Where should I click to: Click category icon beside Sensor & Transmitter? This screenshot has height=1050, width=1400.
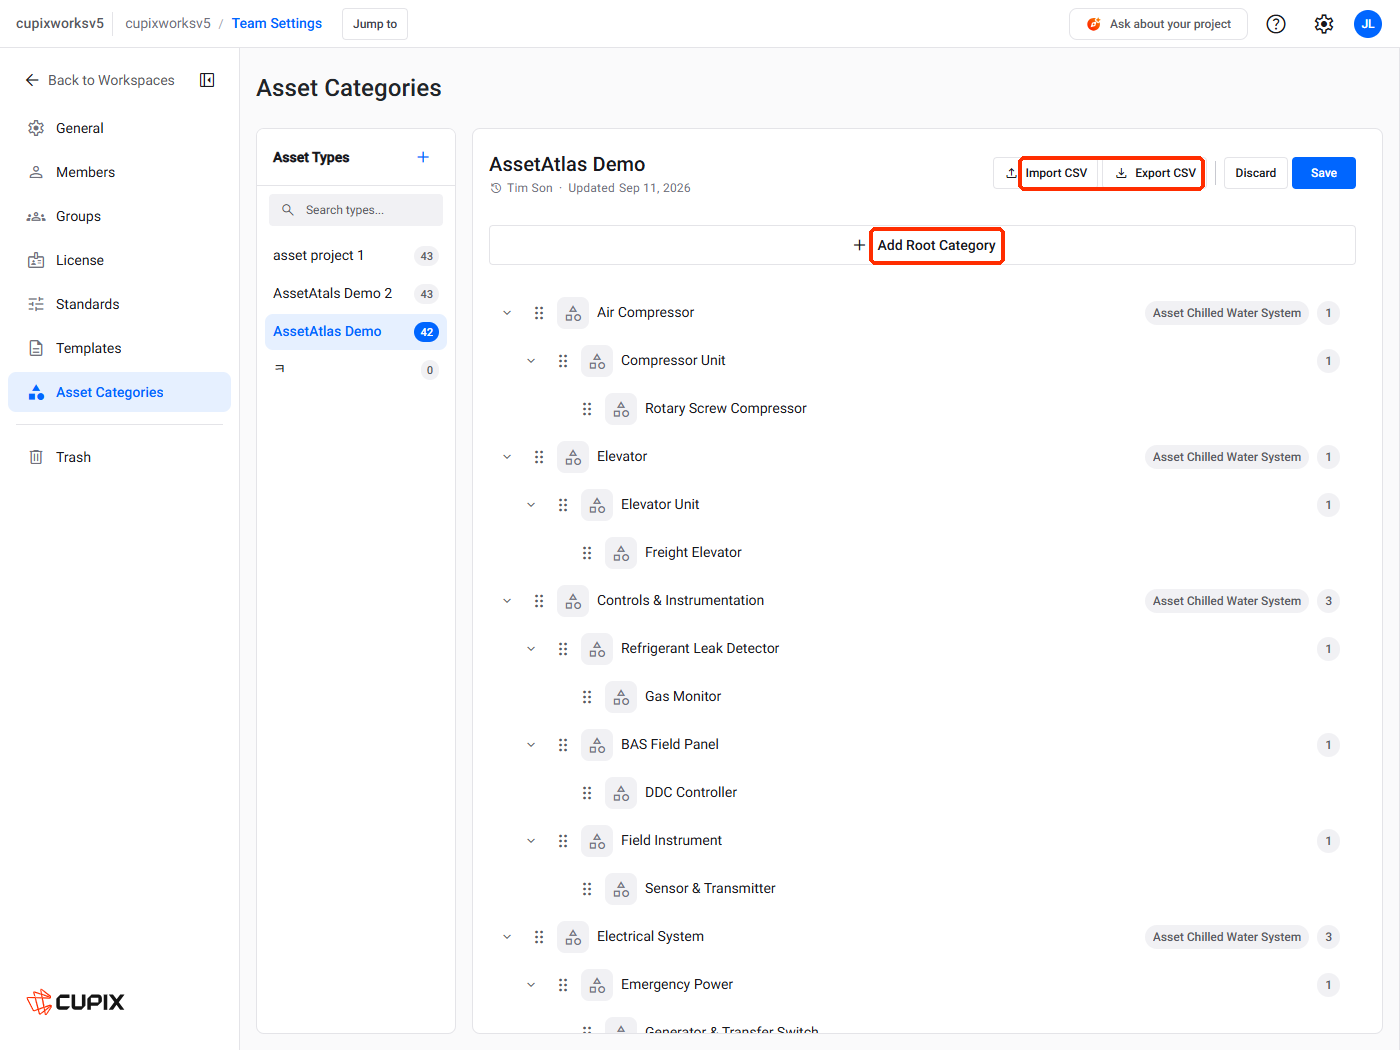[x=621, y=889]
